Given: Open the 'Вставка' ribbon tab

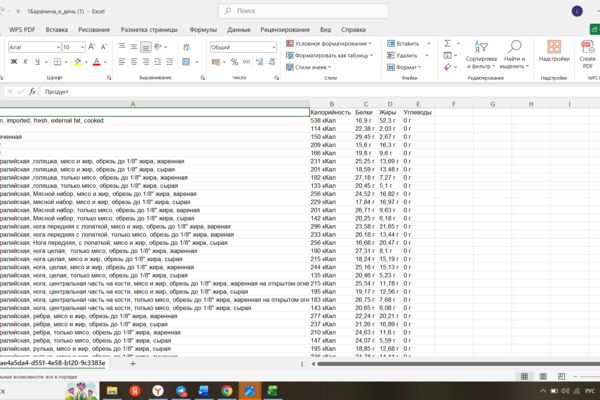Looking at the screenshot, I should coord(57,29).
